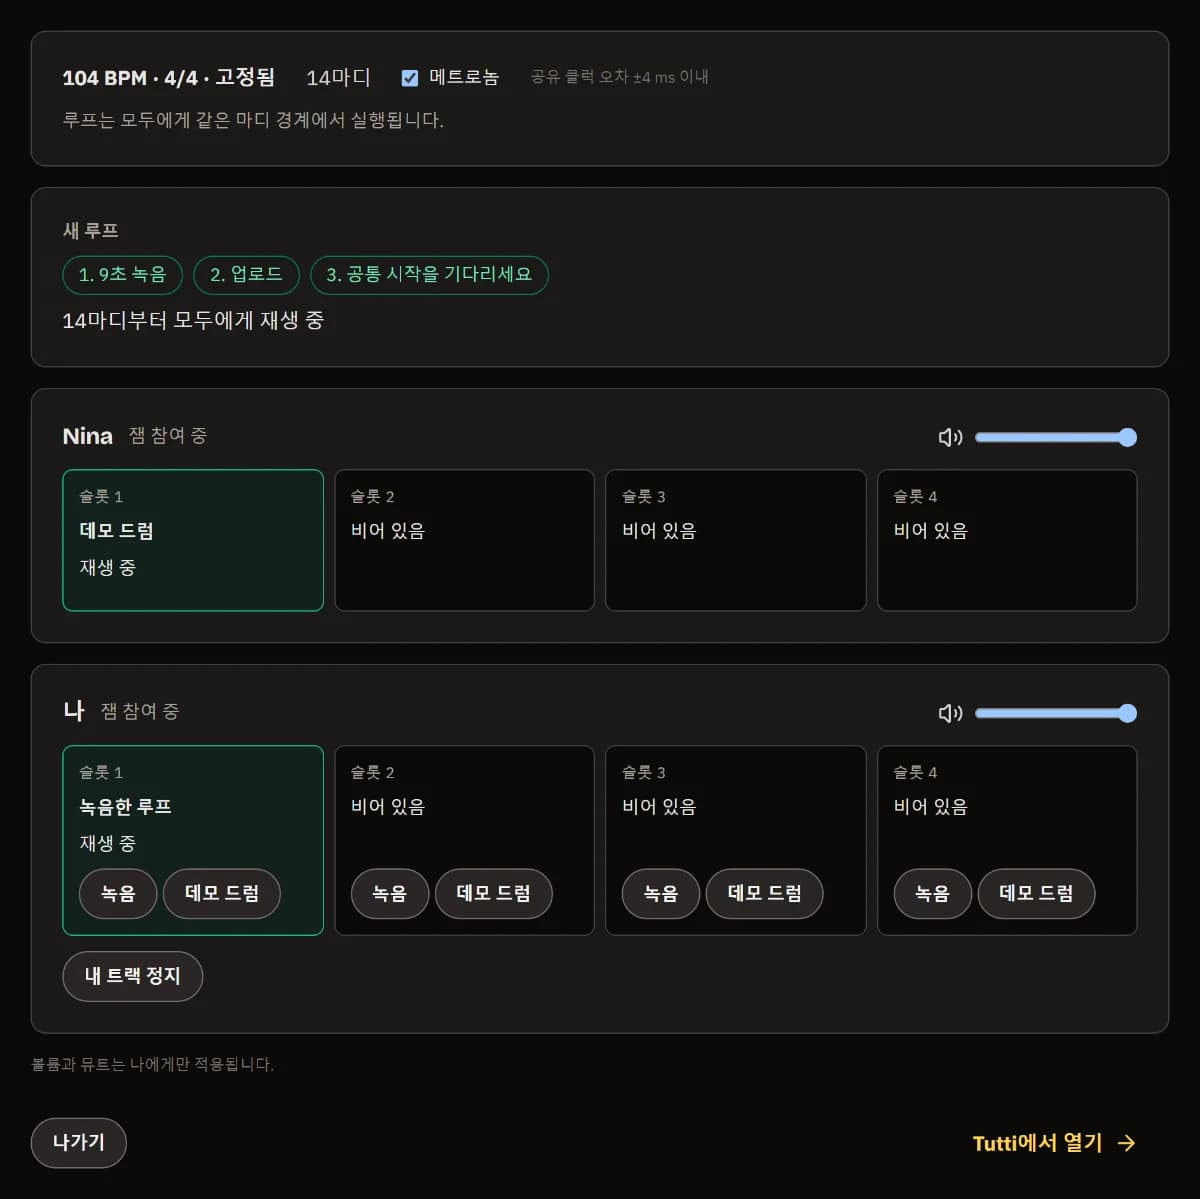Load 데모 드럼 into my slot 4
The image size is (1200, 1199).
1037,893
